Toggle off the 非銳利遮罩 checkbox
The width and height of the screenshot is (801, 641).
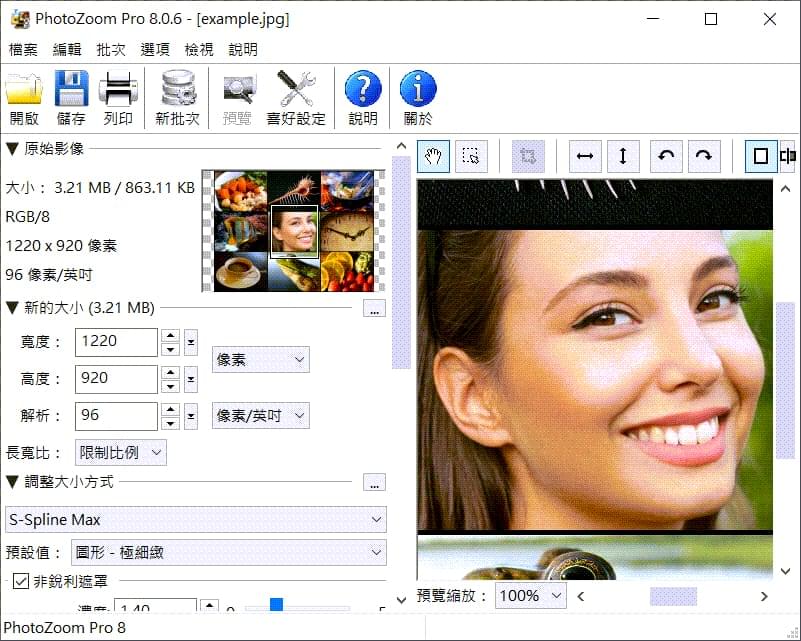click(x=21, y=581)
